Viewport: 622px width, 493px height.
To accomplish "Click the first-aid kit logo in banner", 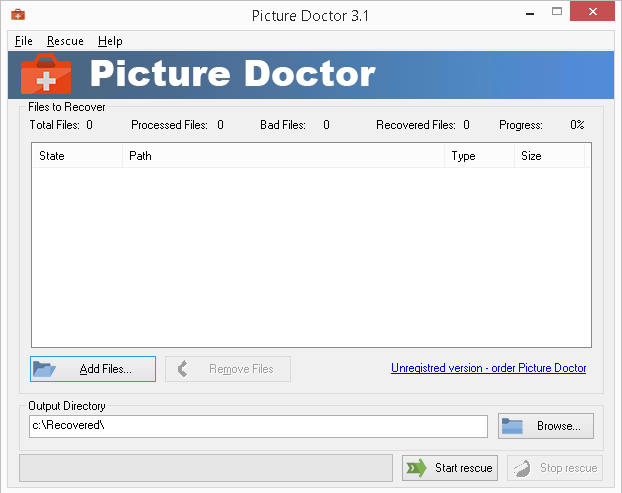I will [46, 74].
